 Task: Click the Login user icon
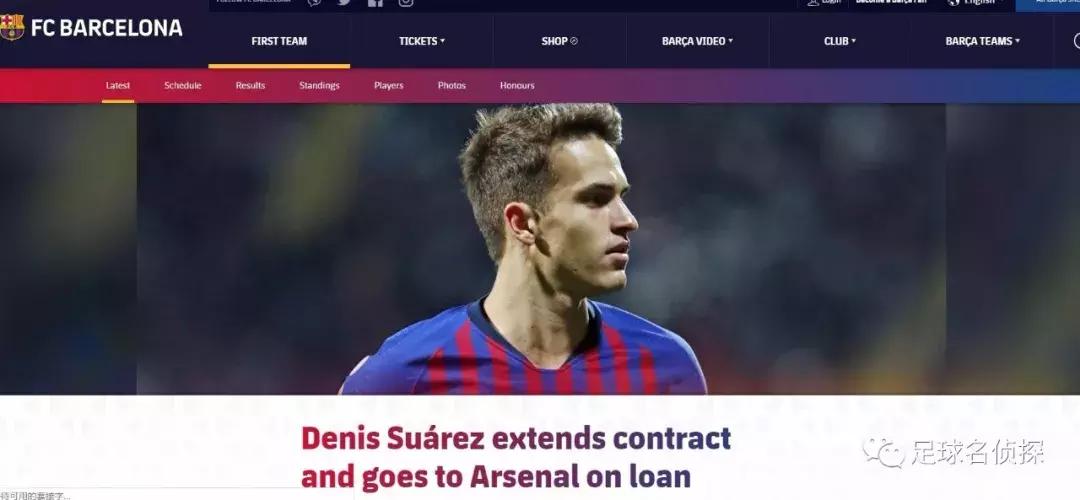(x=813, y=2)
